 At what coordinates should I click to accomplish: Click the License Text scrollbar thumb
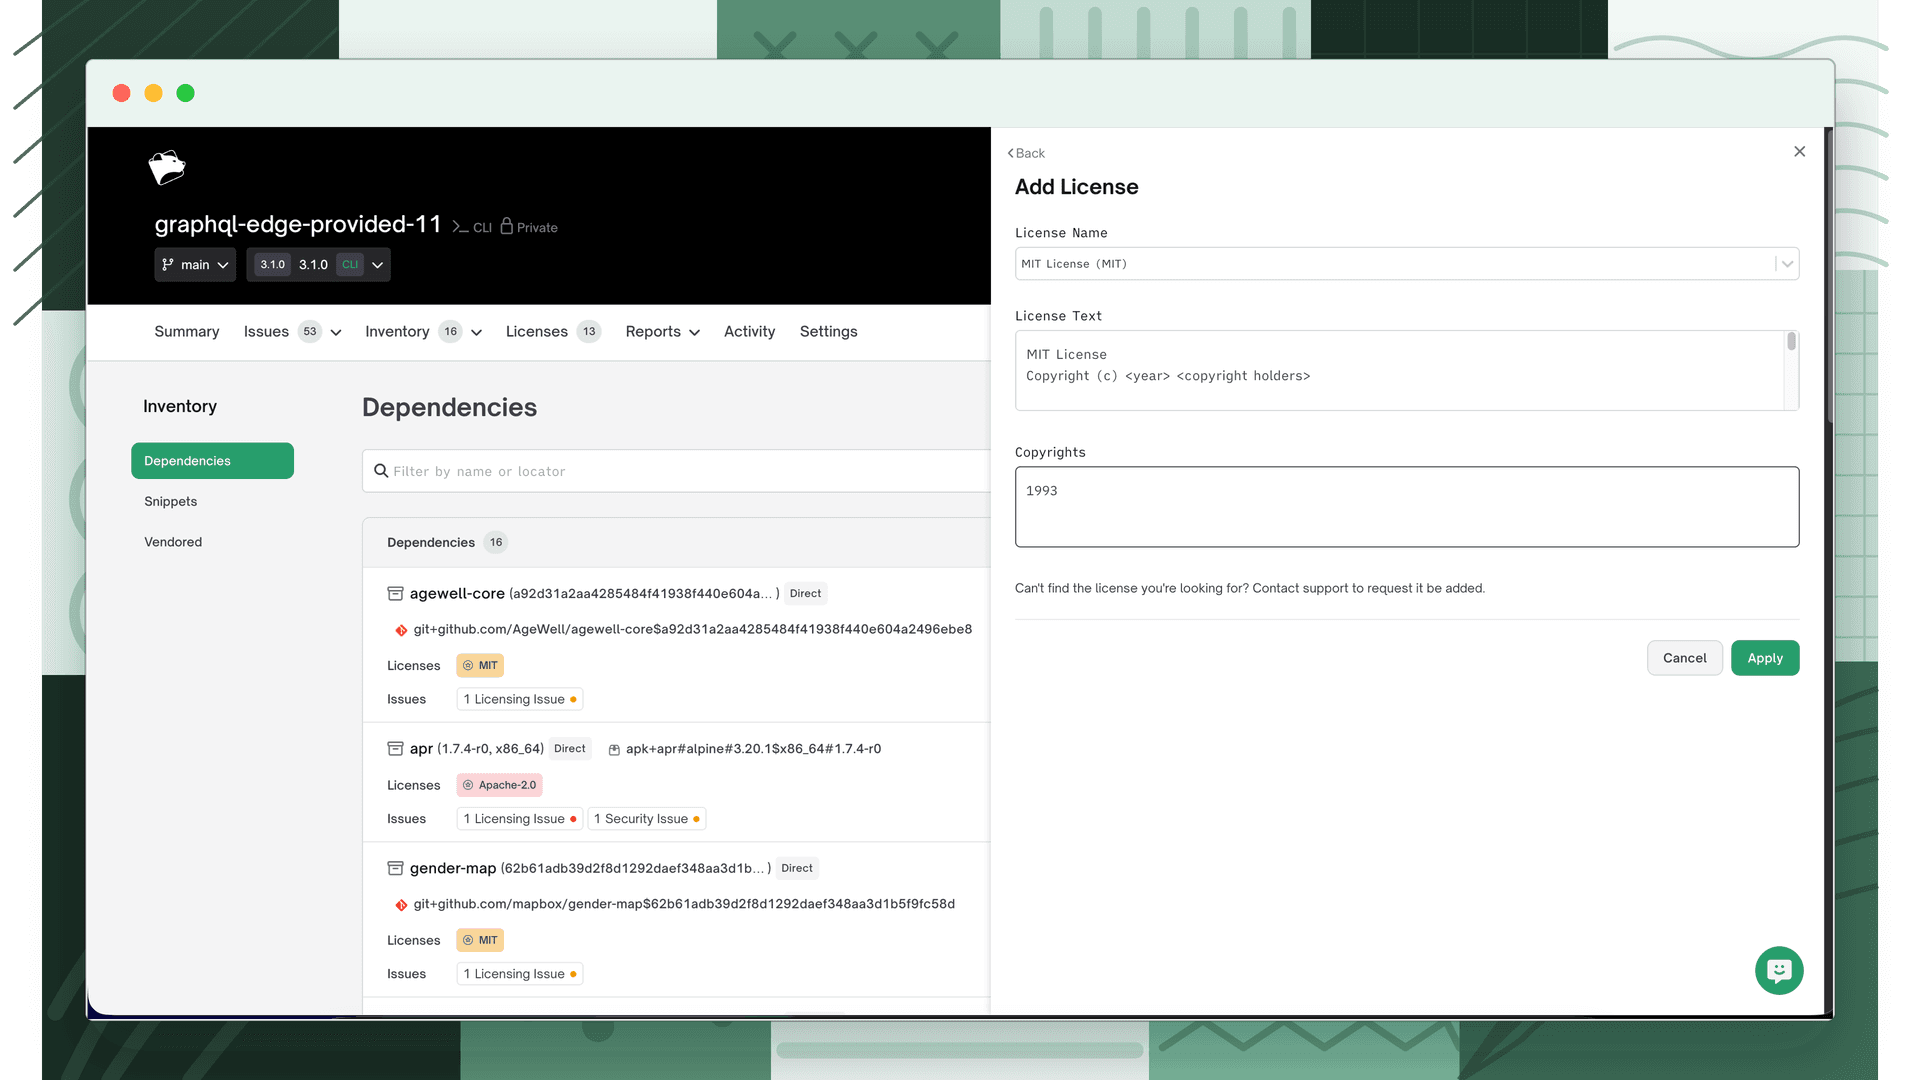pyautogui.click(x=1791, y=342)
